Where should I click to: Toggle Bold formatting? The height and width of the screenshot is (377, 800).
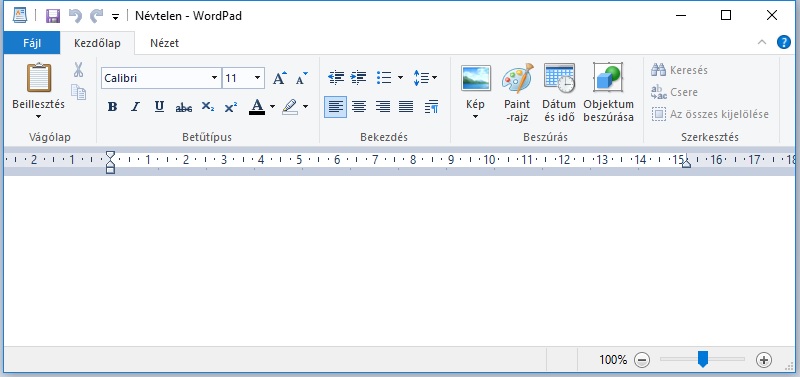point(112,107)
